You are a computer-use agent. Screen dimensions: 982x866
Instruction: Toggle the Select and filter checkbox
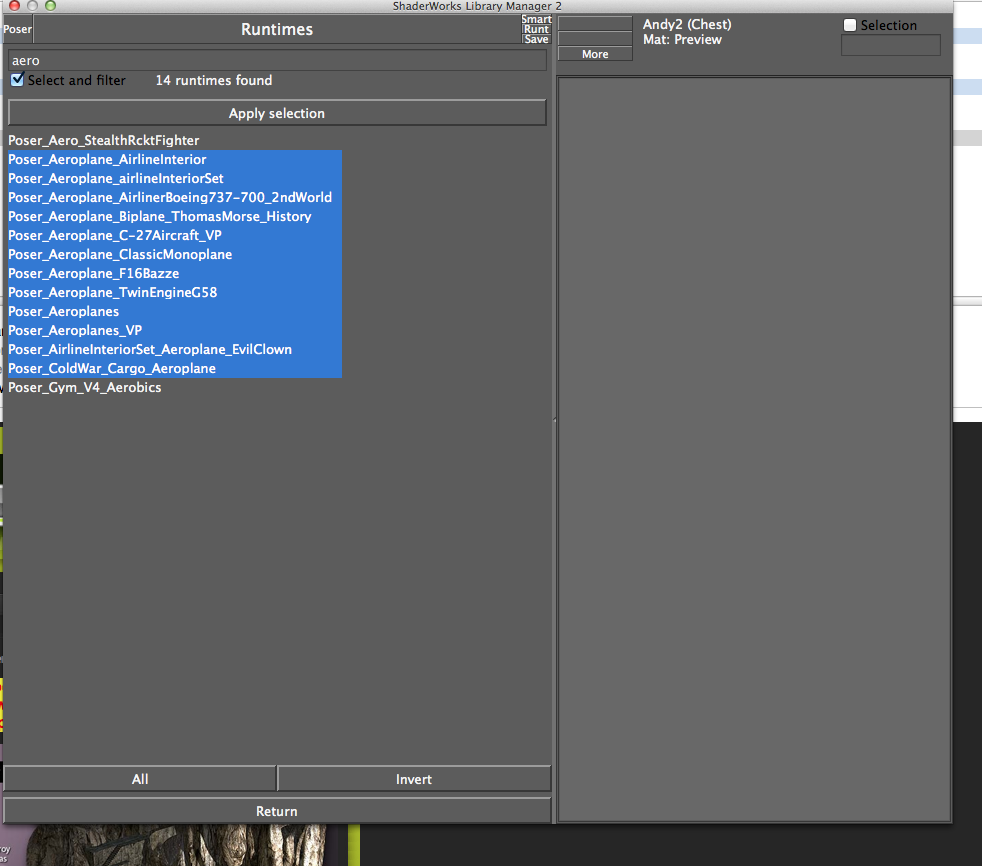[x=17, y=80]
